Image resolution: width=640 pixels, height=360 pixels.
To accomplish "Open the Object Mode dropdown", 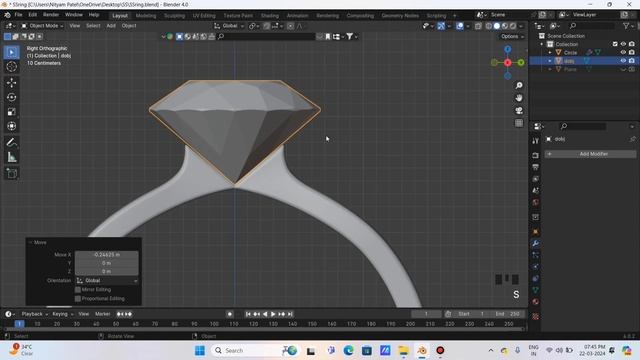I will [42, 26].
